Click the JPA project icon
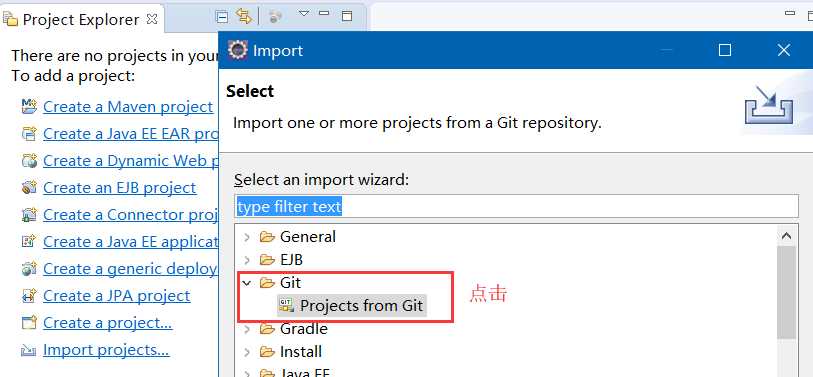Viewport: 813px width, 377px height. 29,296
